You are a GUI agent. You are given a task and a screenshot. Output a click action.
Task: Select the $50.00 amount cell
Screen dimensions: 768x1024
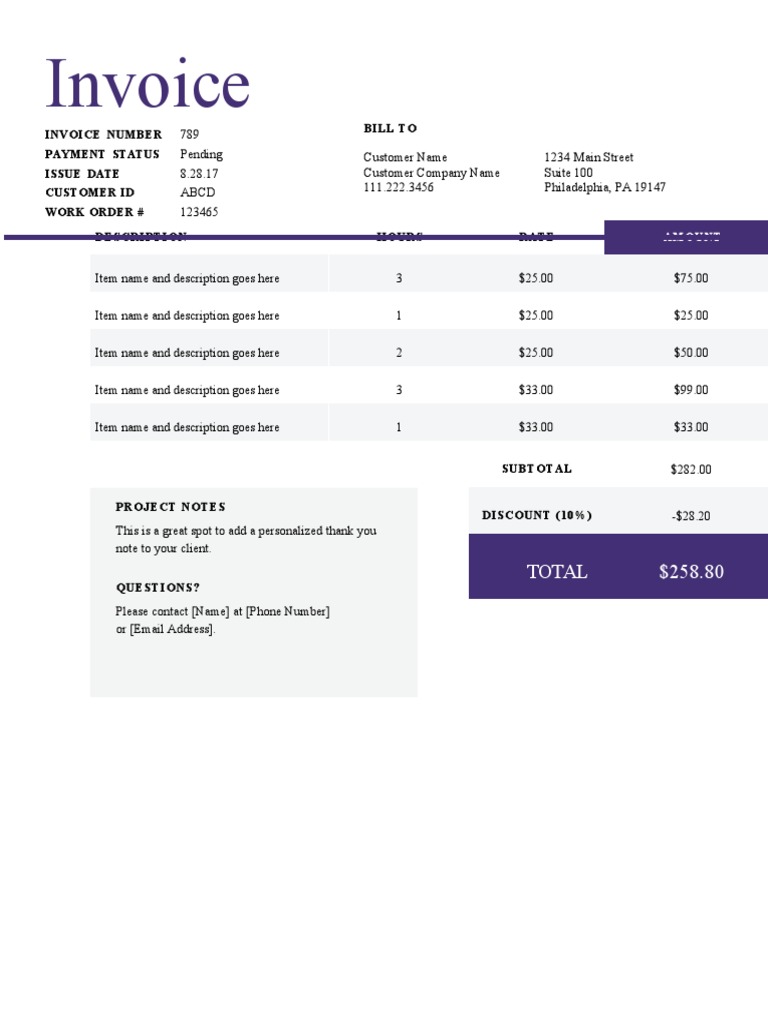691,352
